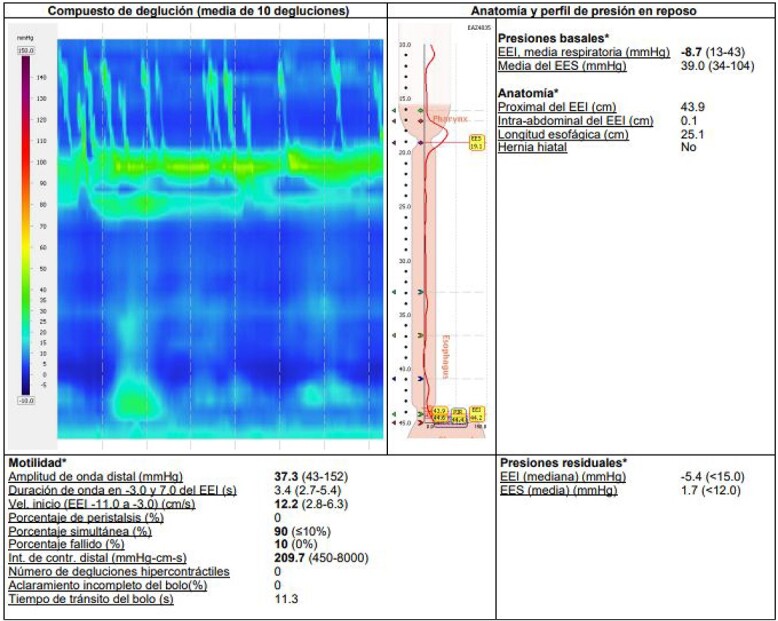This screenshot has height=621, width=778.
Task: Open 'Número de degluciones hipercontráctiles' label
Action: (x=119, y=571)
